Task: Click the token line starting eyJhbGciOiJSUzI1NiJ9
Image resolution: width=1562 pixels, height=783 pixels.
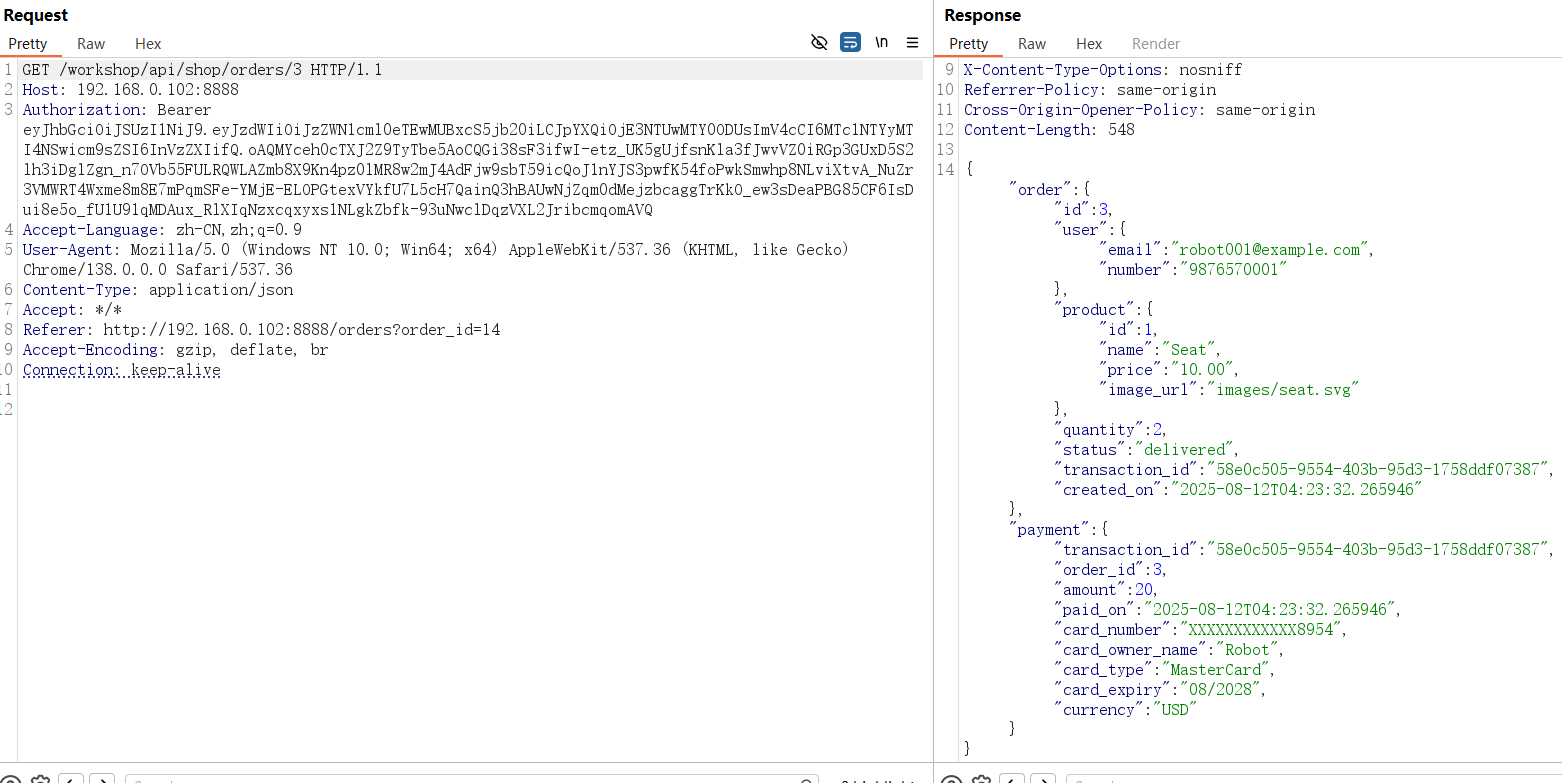Action: tap(467, 130)
